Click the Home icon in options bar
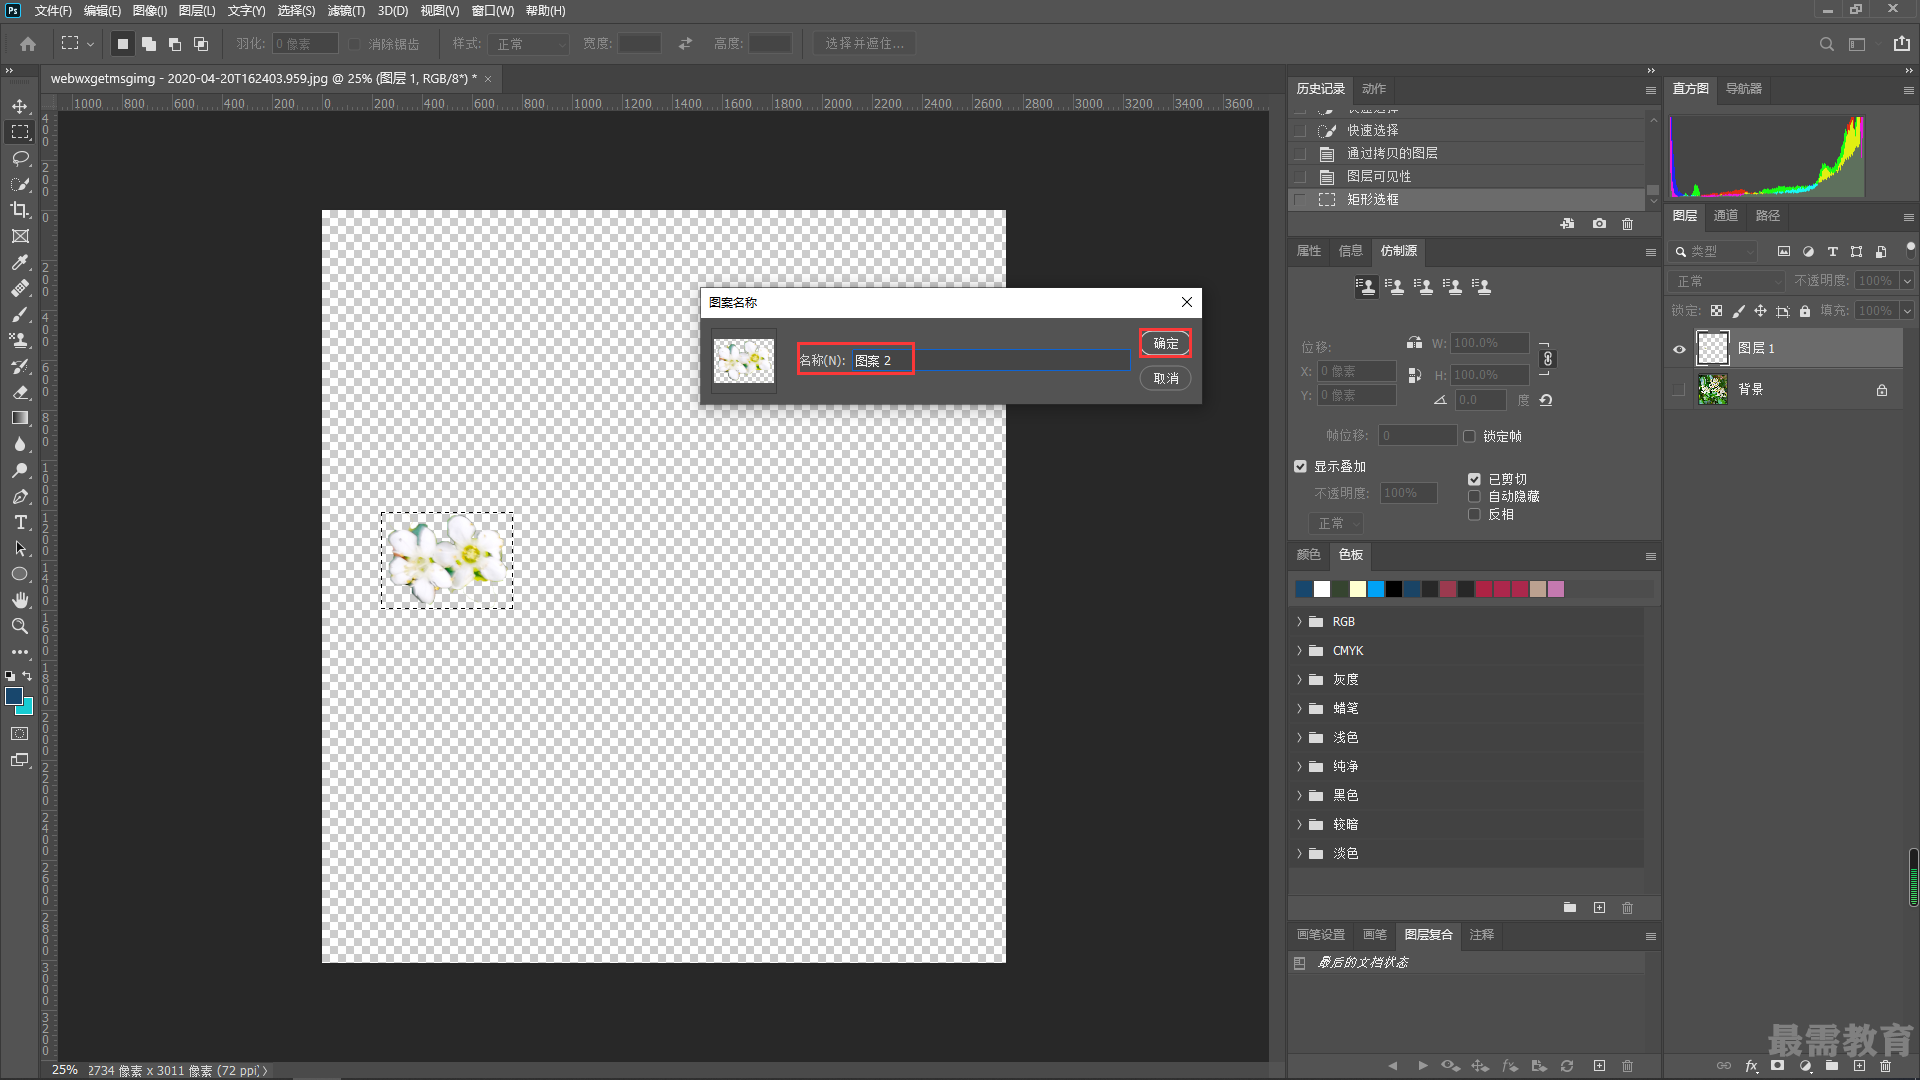Viewport: 1920px width, 1080px height. point(28,44)
